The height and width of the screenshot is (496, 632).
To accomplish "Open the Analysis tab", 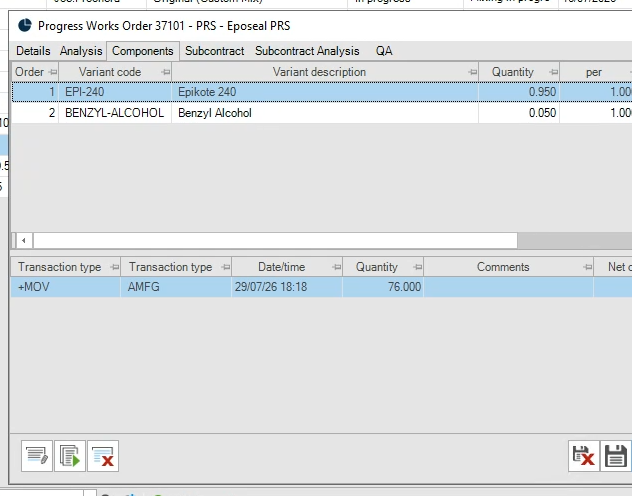I will (81, 51).
